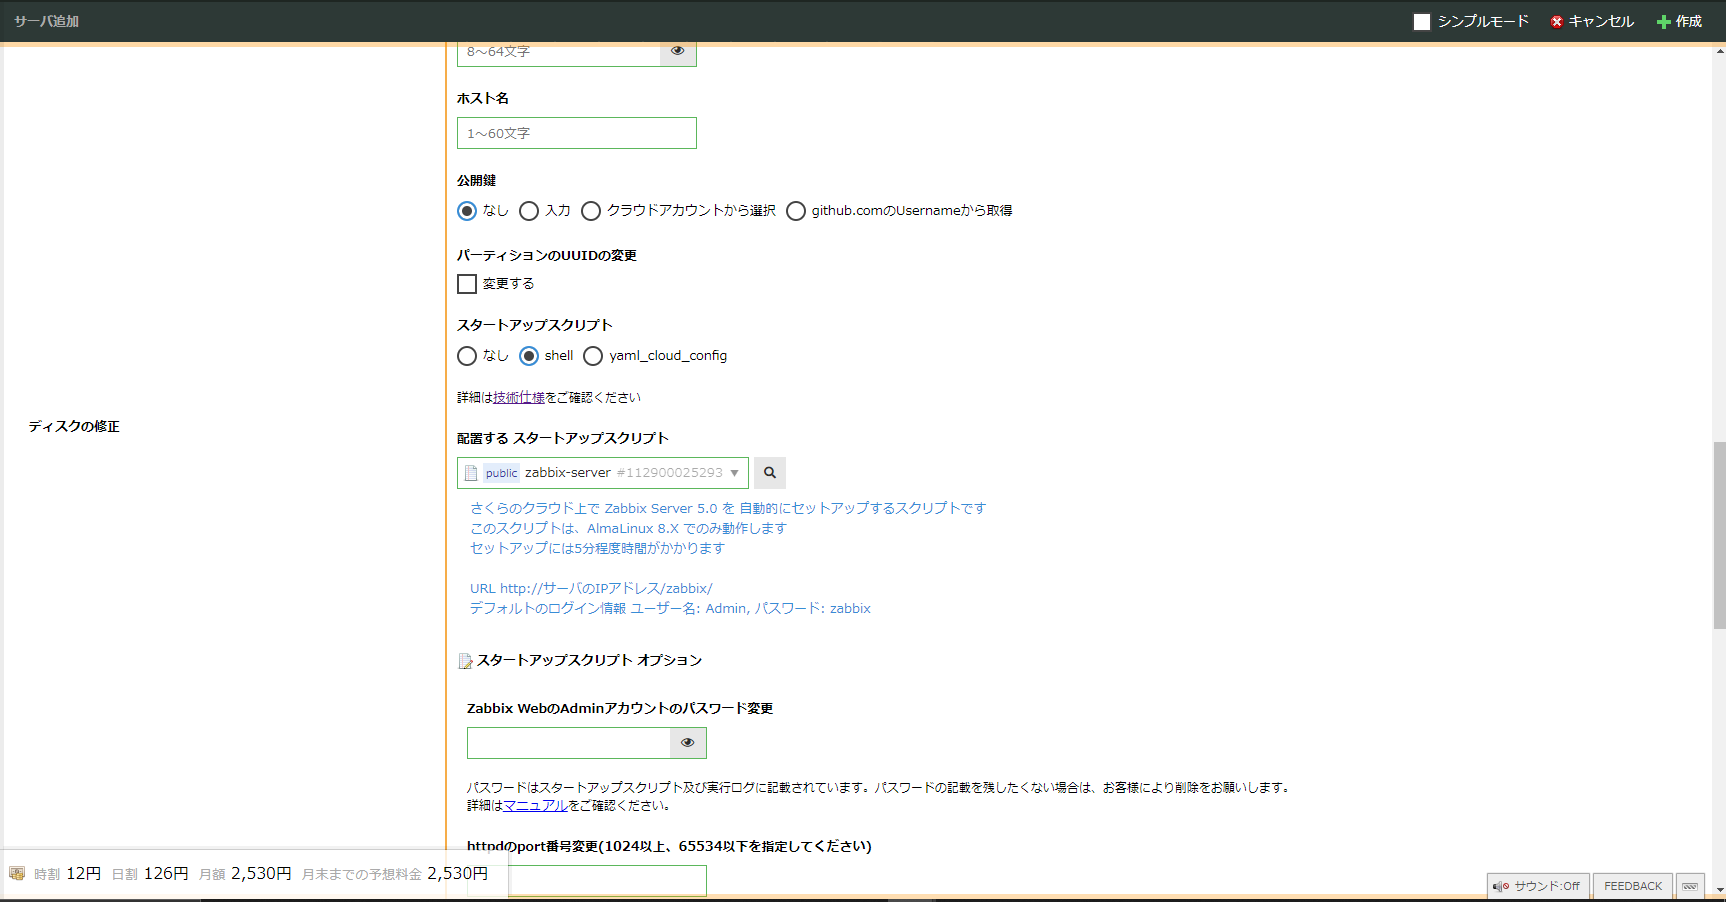Click the startup script options note icon
Screen dimensions: 1726x902
pyautogui.click(x=465, y=661)
